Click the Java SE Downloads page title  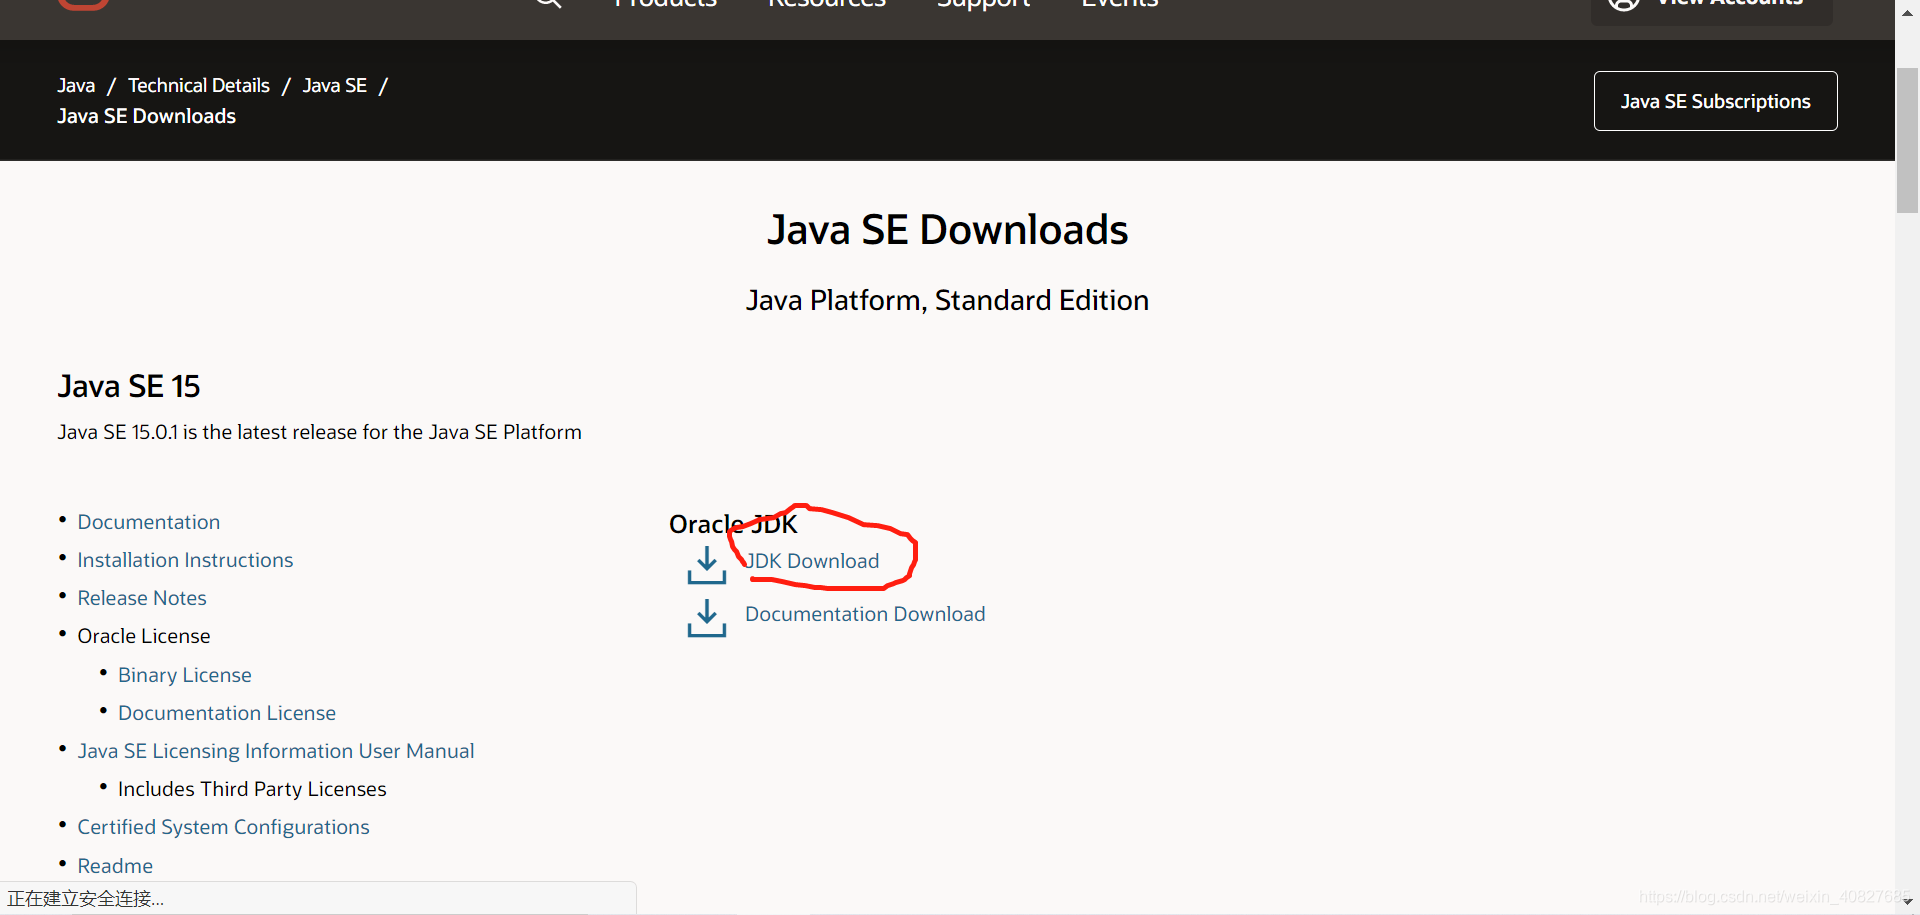pyautogui.click(x=948, y=230)
